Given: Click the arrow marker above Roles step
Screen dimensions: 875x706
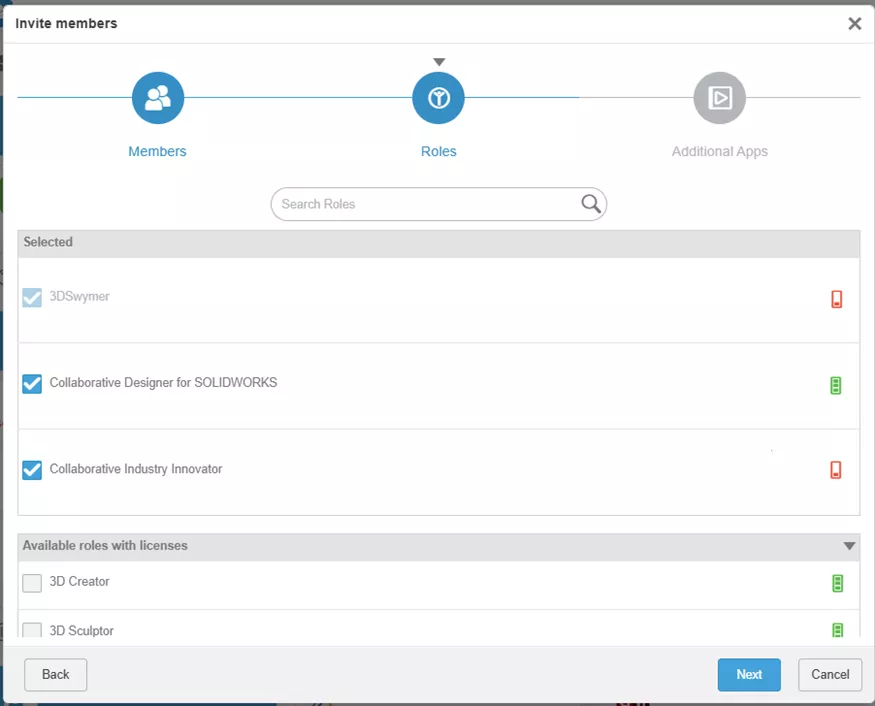Looking at the screenshot, I should point(439,61).
